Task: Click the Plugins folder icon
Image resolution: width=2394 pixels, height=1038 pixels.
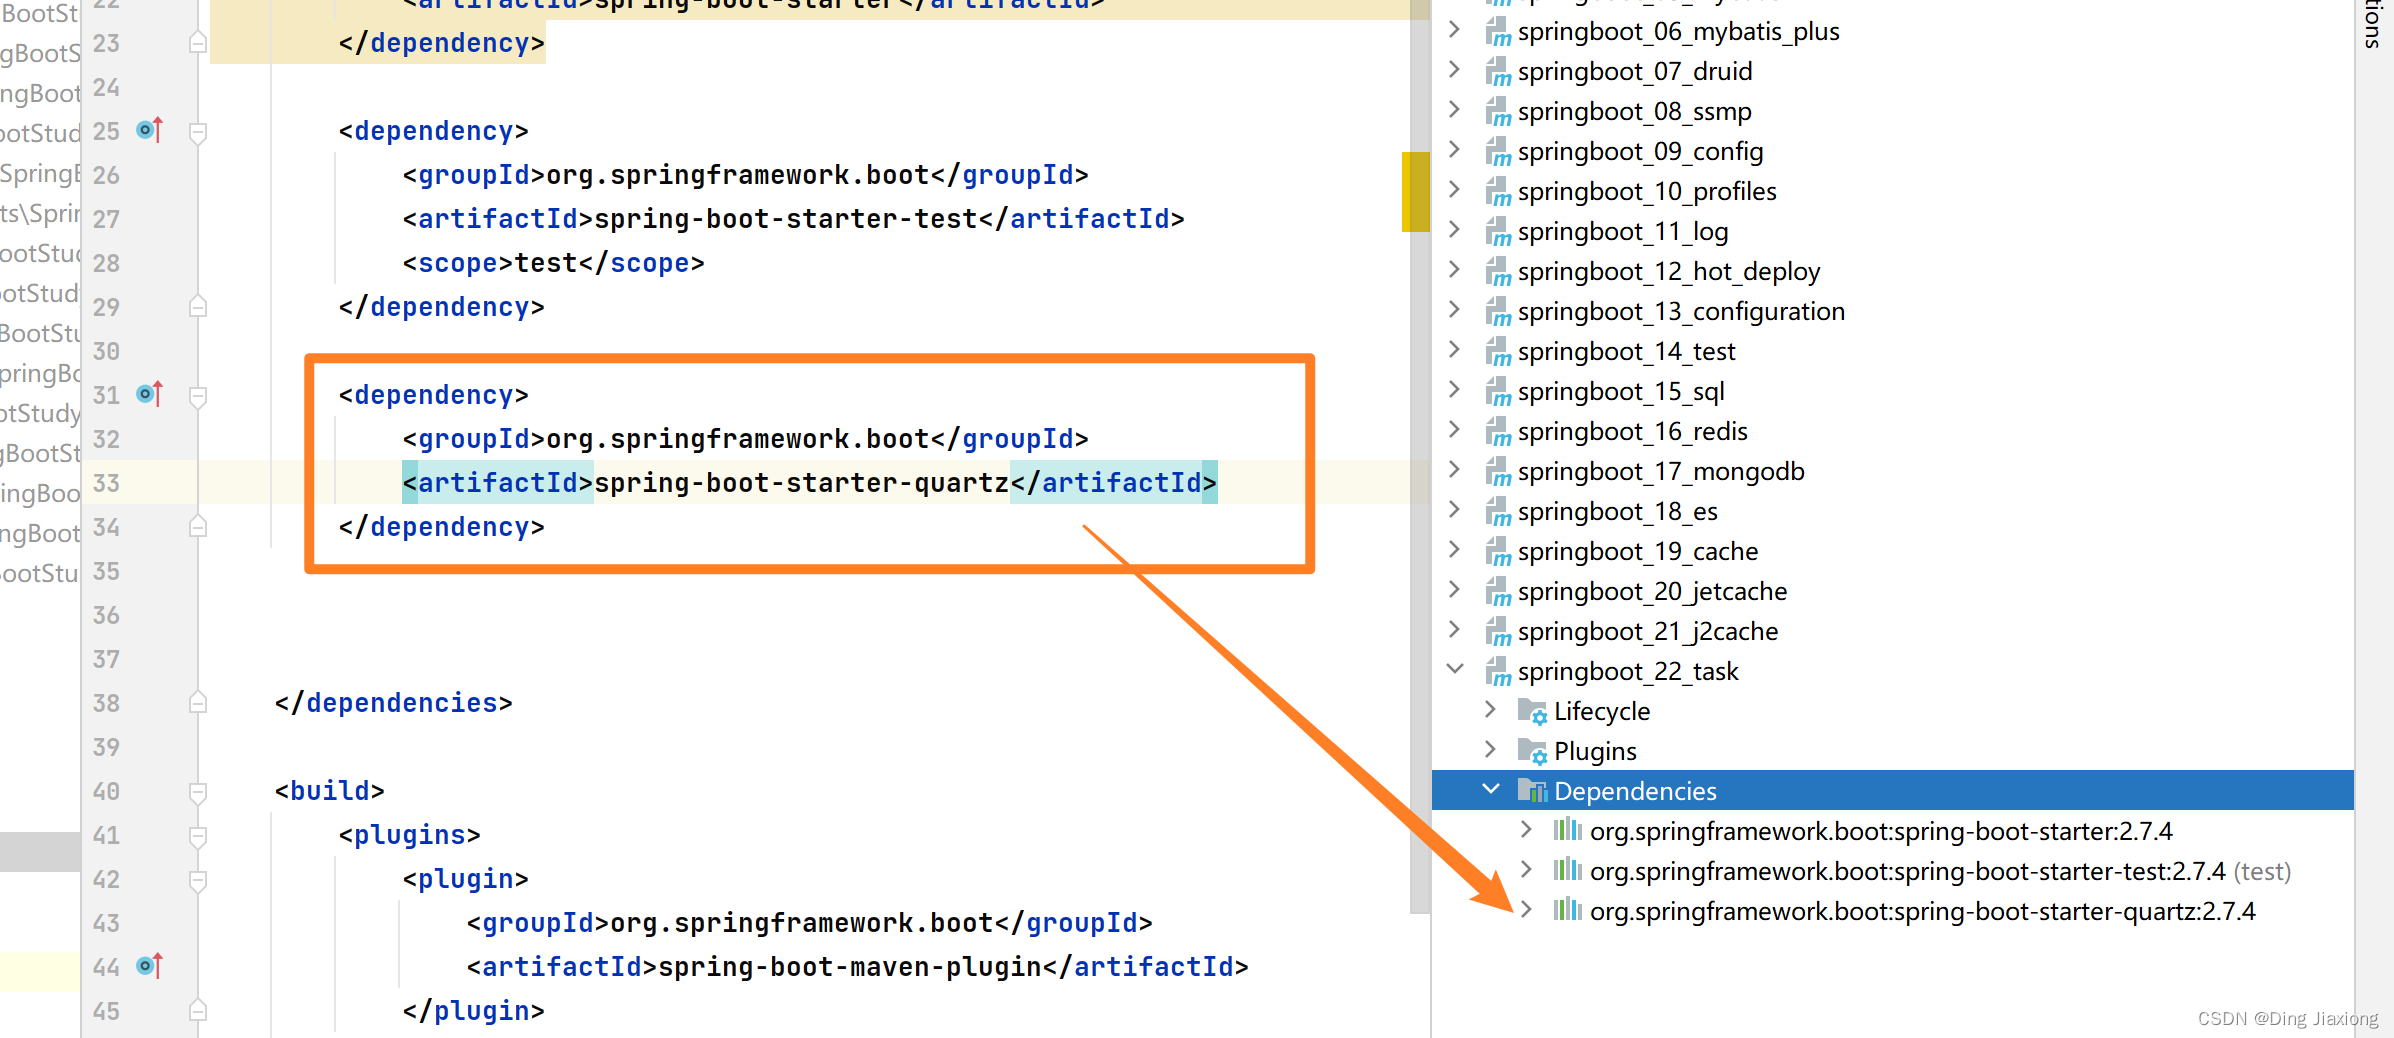Action: 1532,751
